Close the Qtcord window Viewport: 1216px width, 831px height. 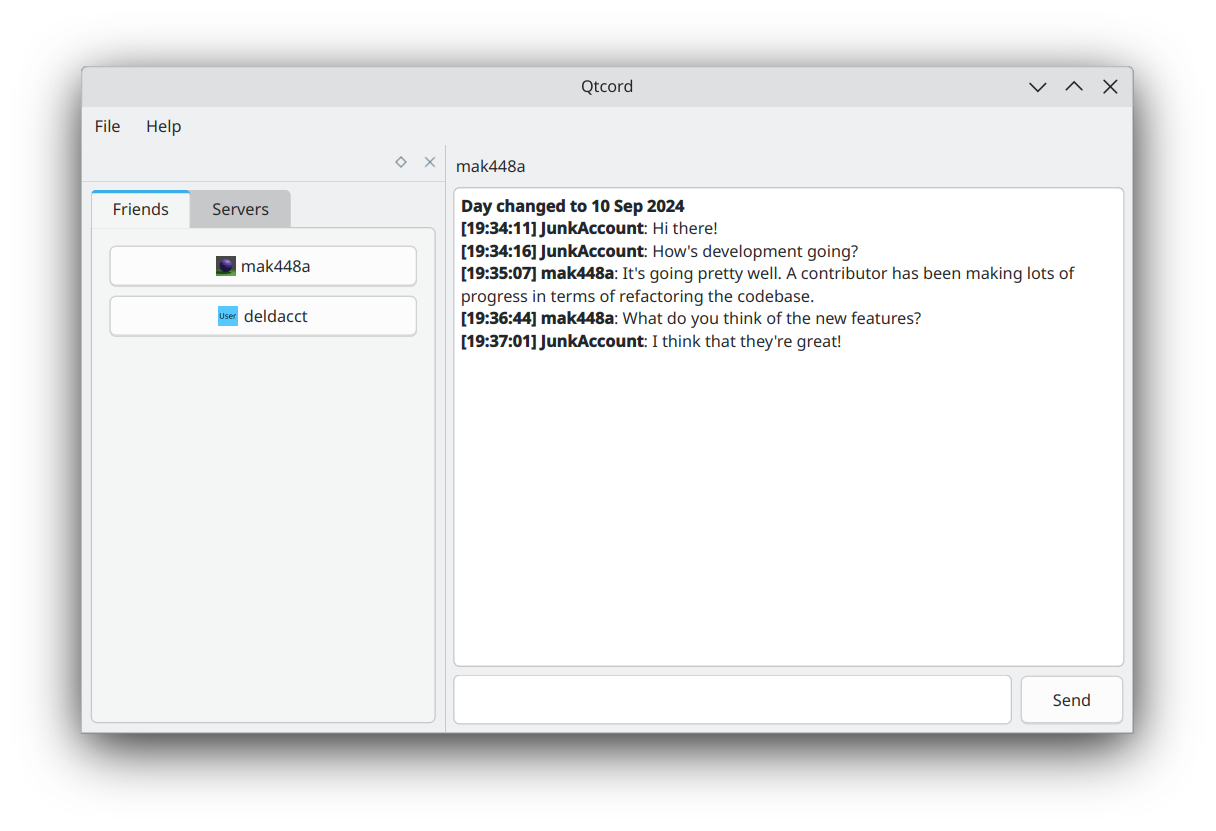1110,87
